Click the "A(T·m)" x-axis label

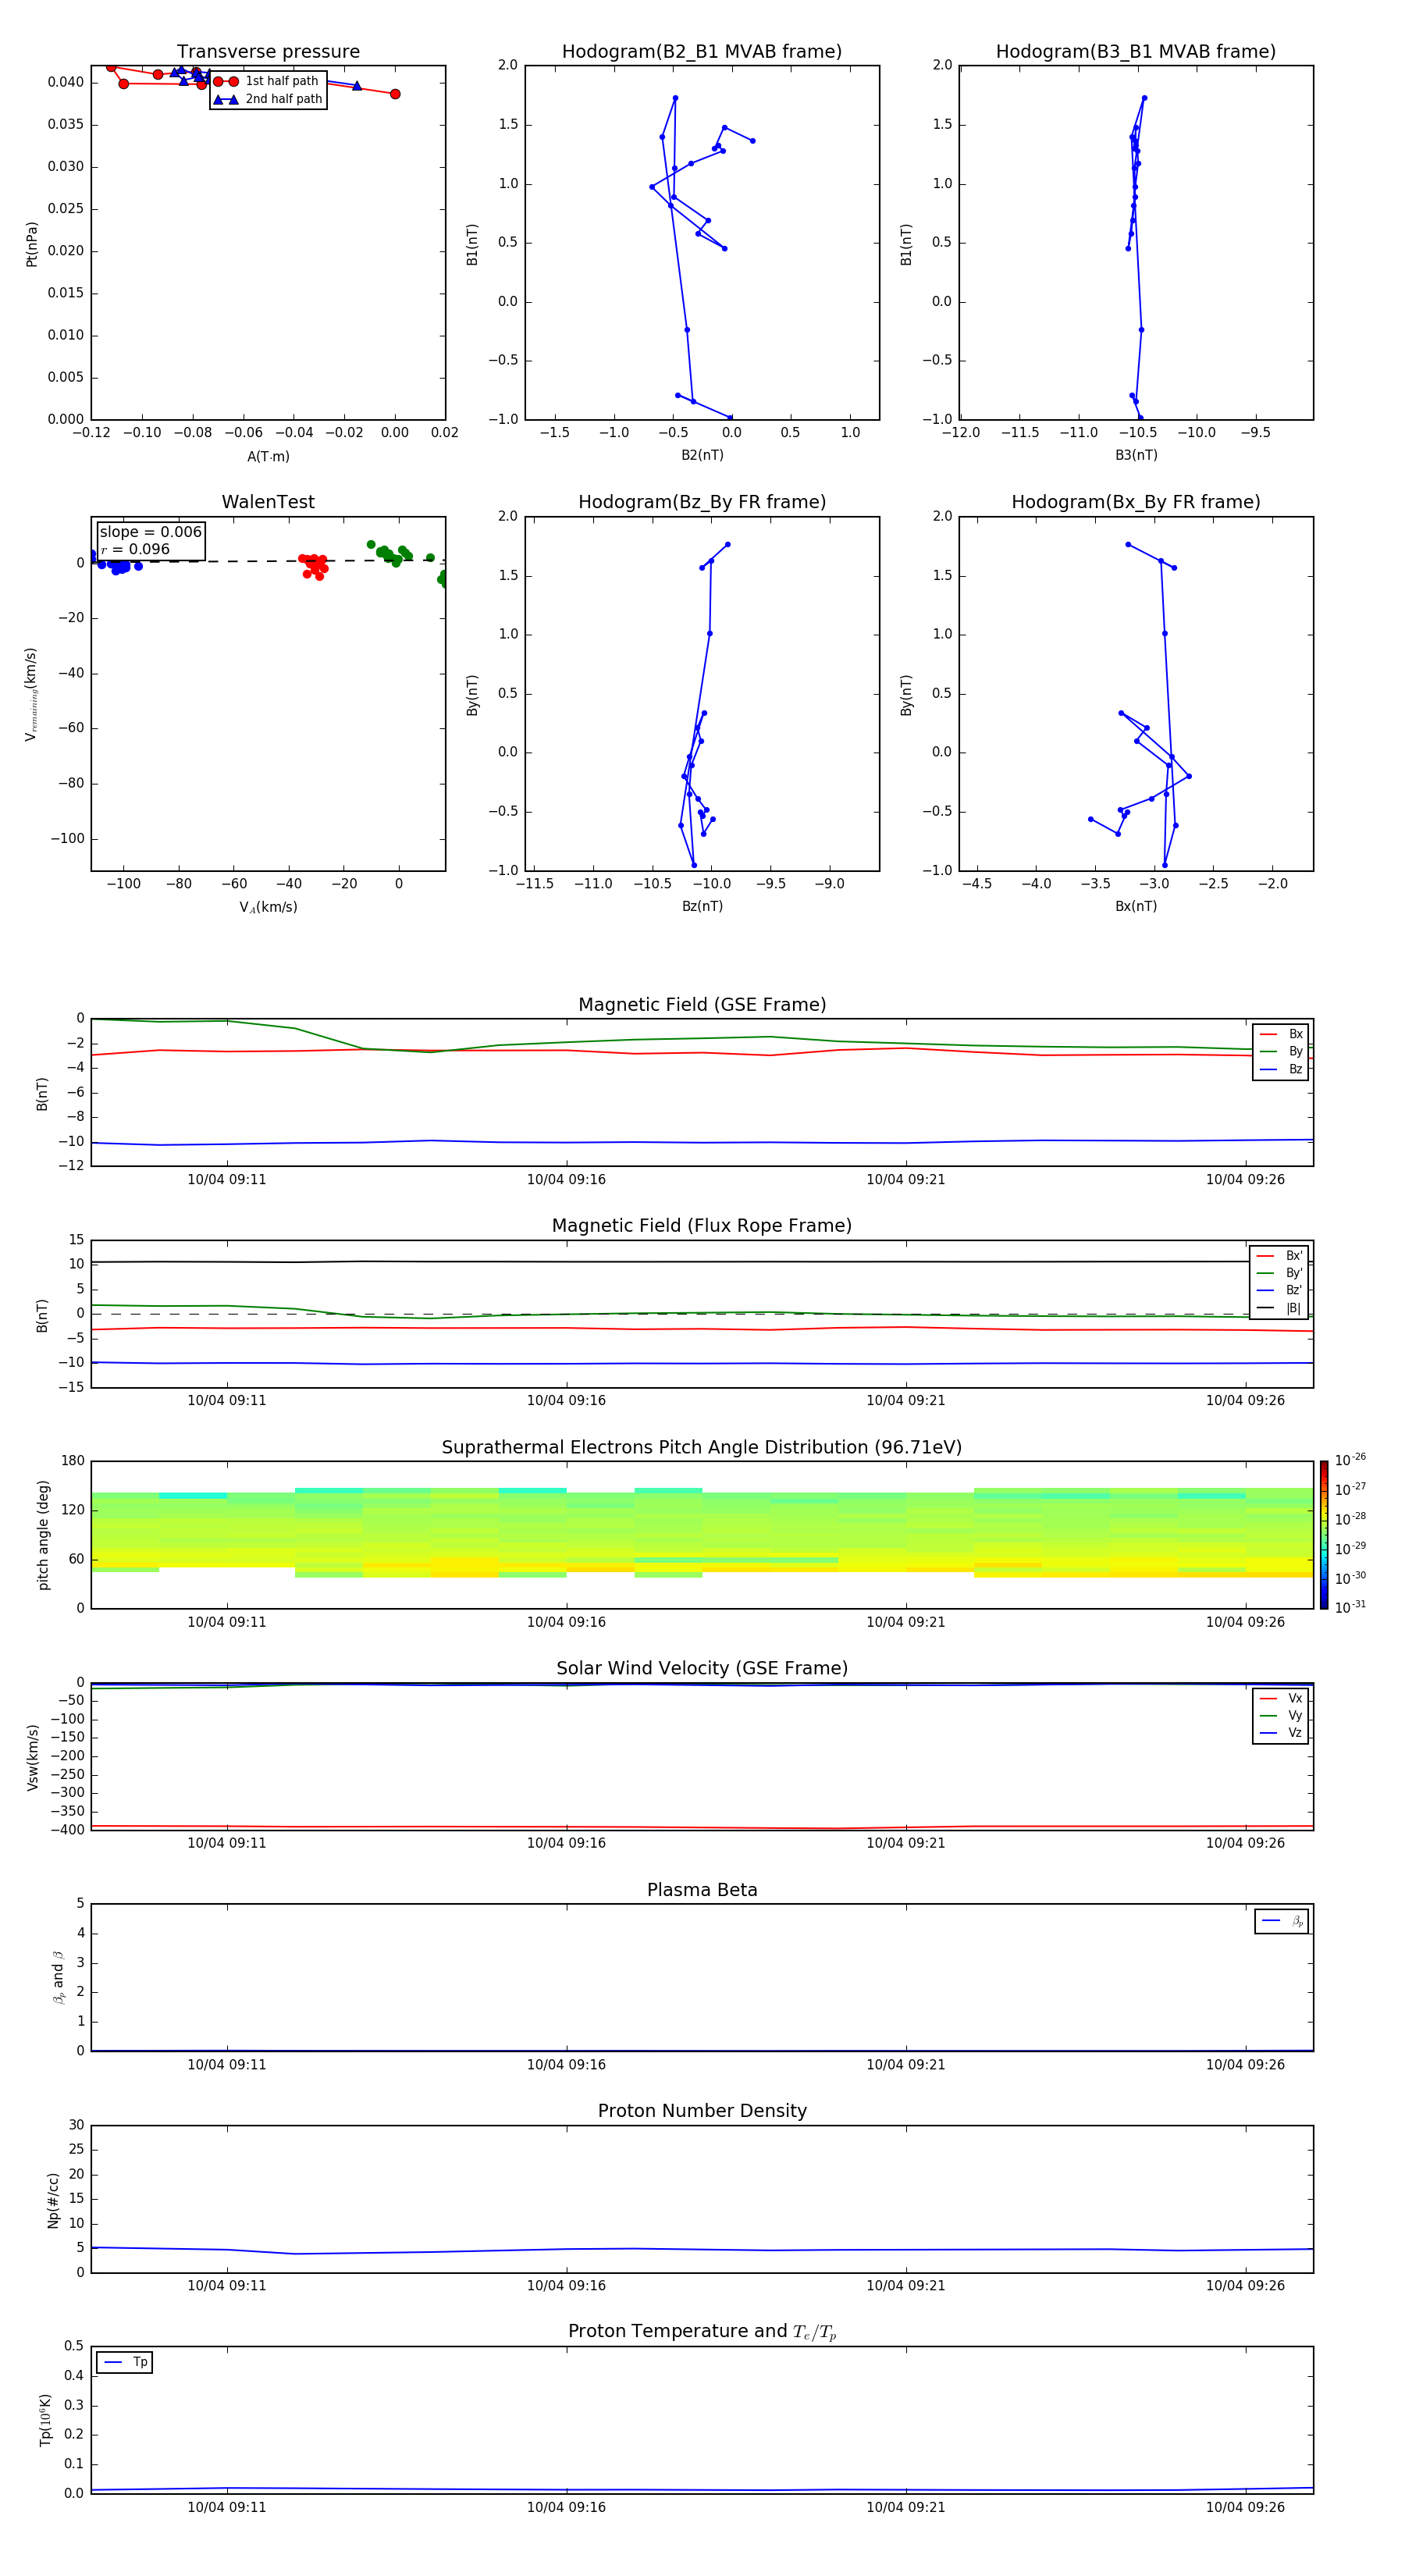click(268, 456)
